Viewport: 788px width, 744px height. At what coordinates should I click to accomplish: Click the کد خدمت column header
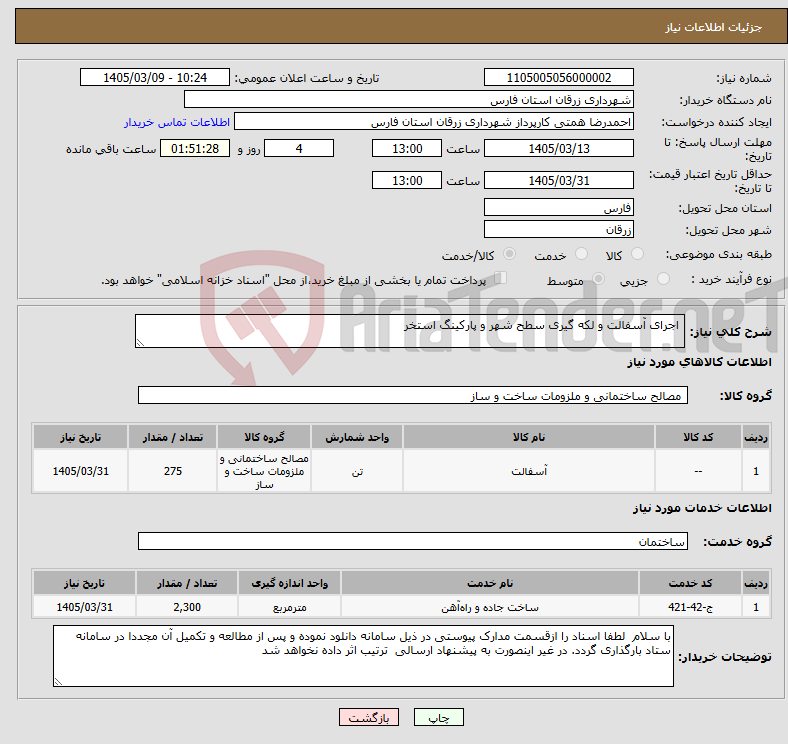click(x=691, y=583)
